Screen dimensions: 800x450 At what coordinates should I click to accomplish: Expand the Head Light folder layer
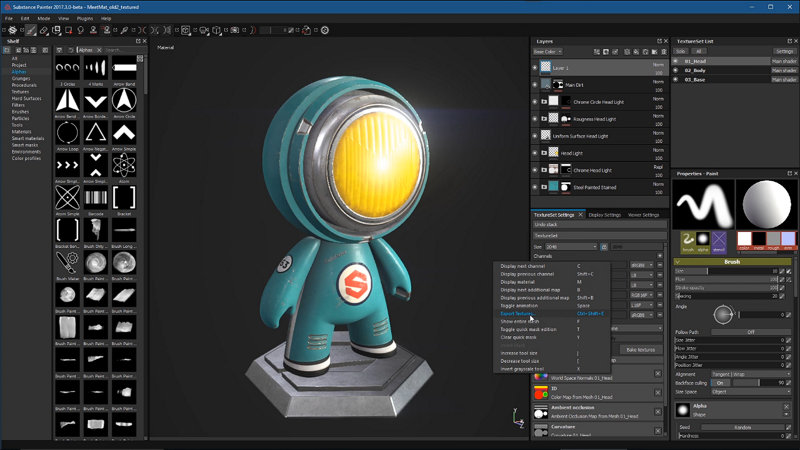pos(544,153)
